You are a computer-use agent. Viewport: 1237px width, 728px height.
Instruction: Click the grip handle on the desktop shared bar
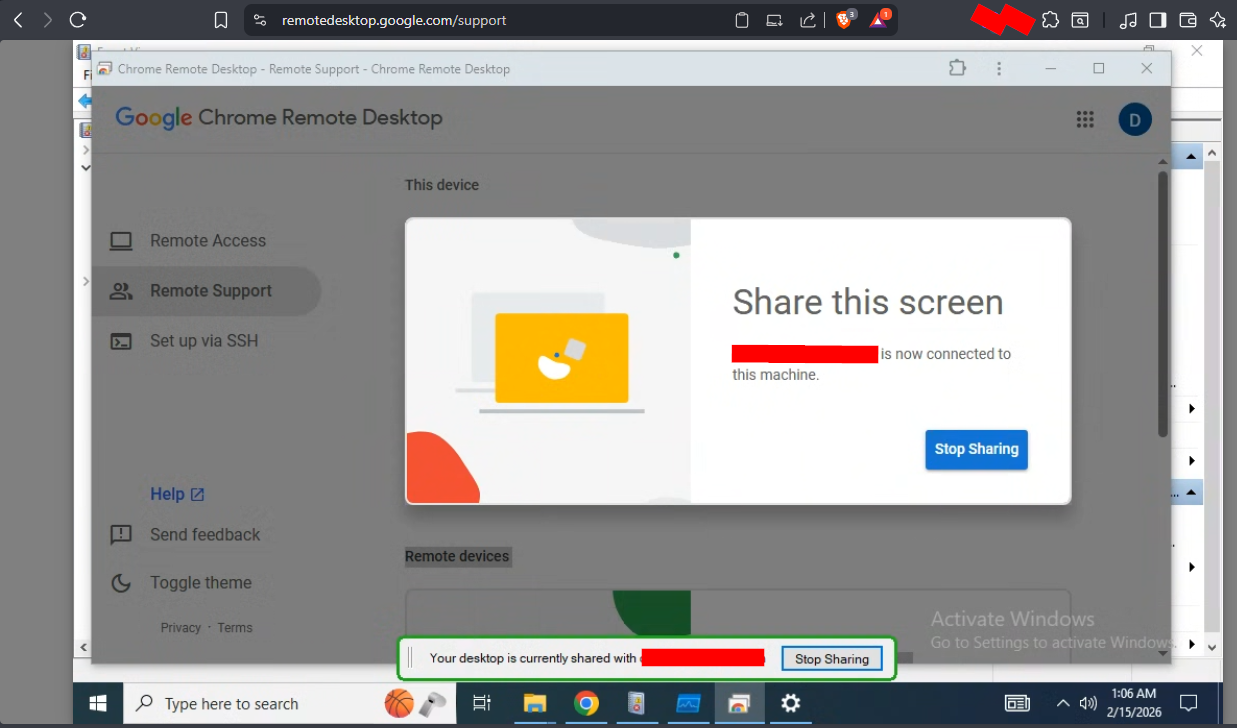pos(410,658)
